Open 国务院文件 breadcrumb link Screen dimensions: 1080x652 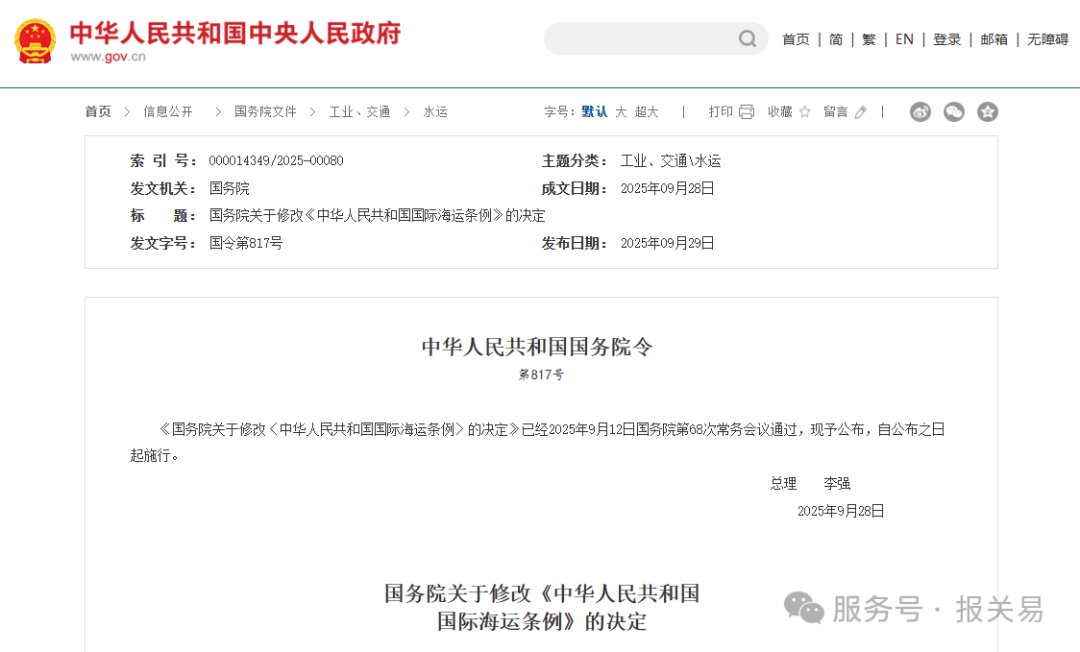(265, 112)
